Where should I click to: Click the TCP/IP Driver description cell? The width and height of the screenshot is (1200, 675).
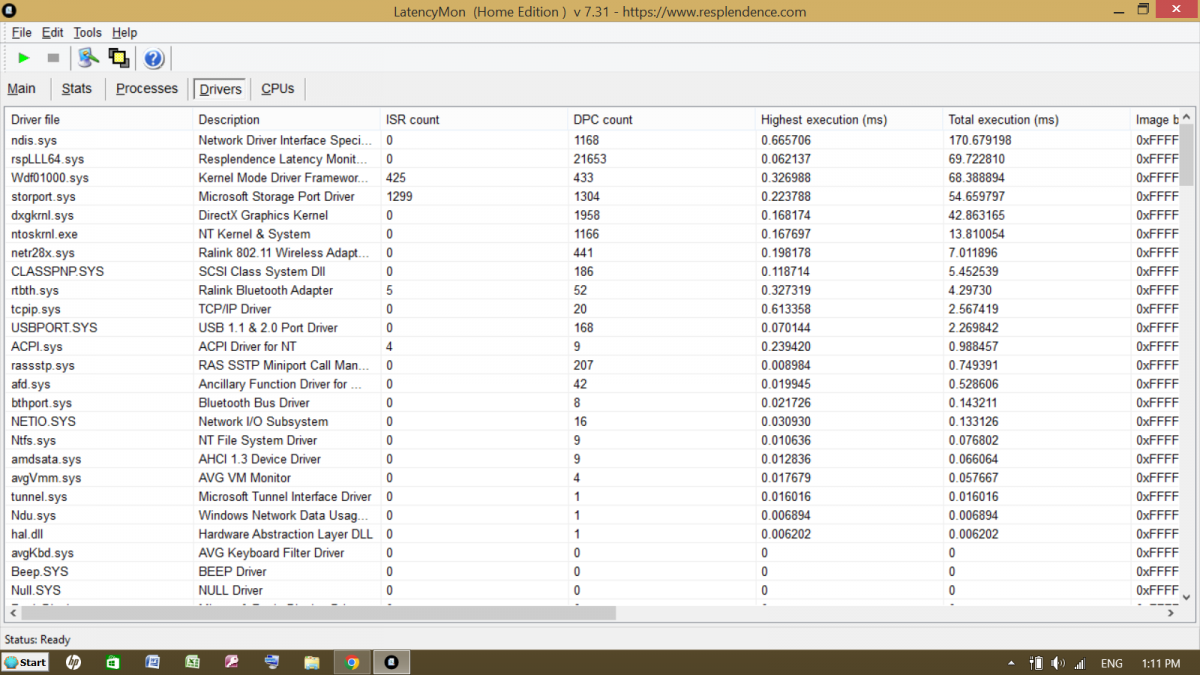tap(235, 309)
